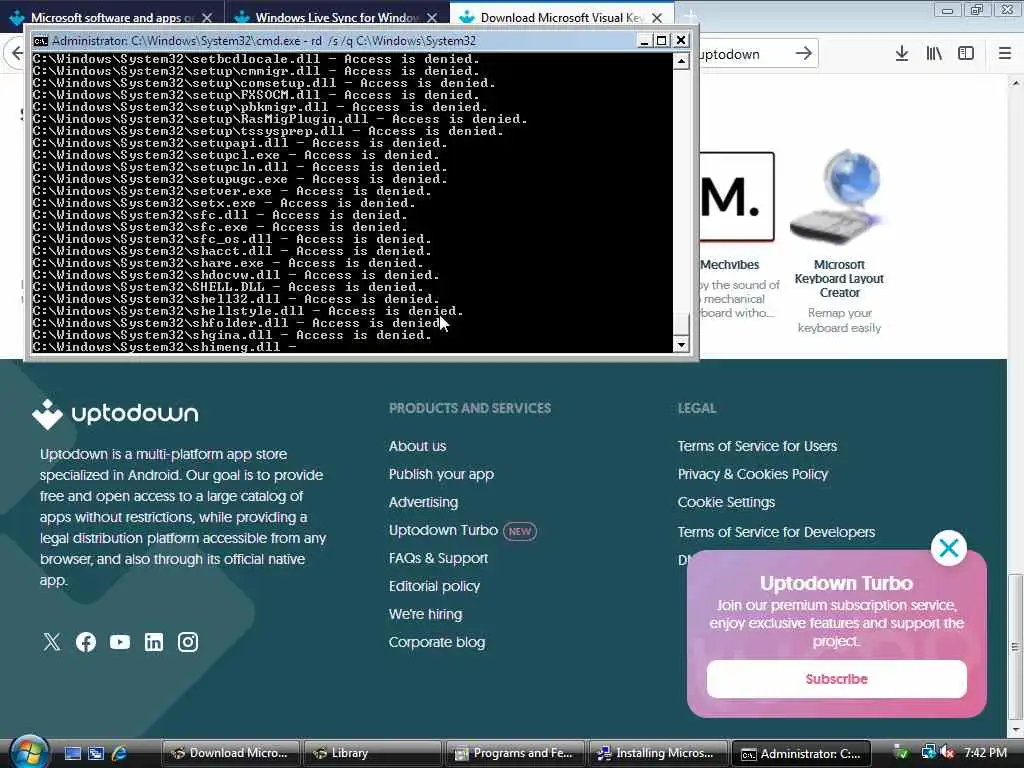
Task: Close the Download Microsoft Visual Keyboard tab
Action: 657,18
